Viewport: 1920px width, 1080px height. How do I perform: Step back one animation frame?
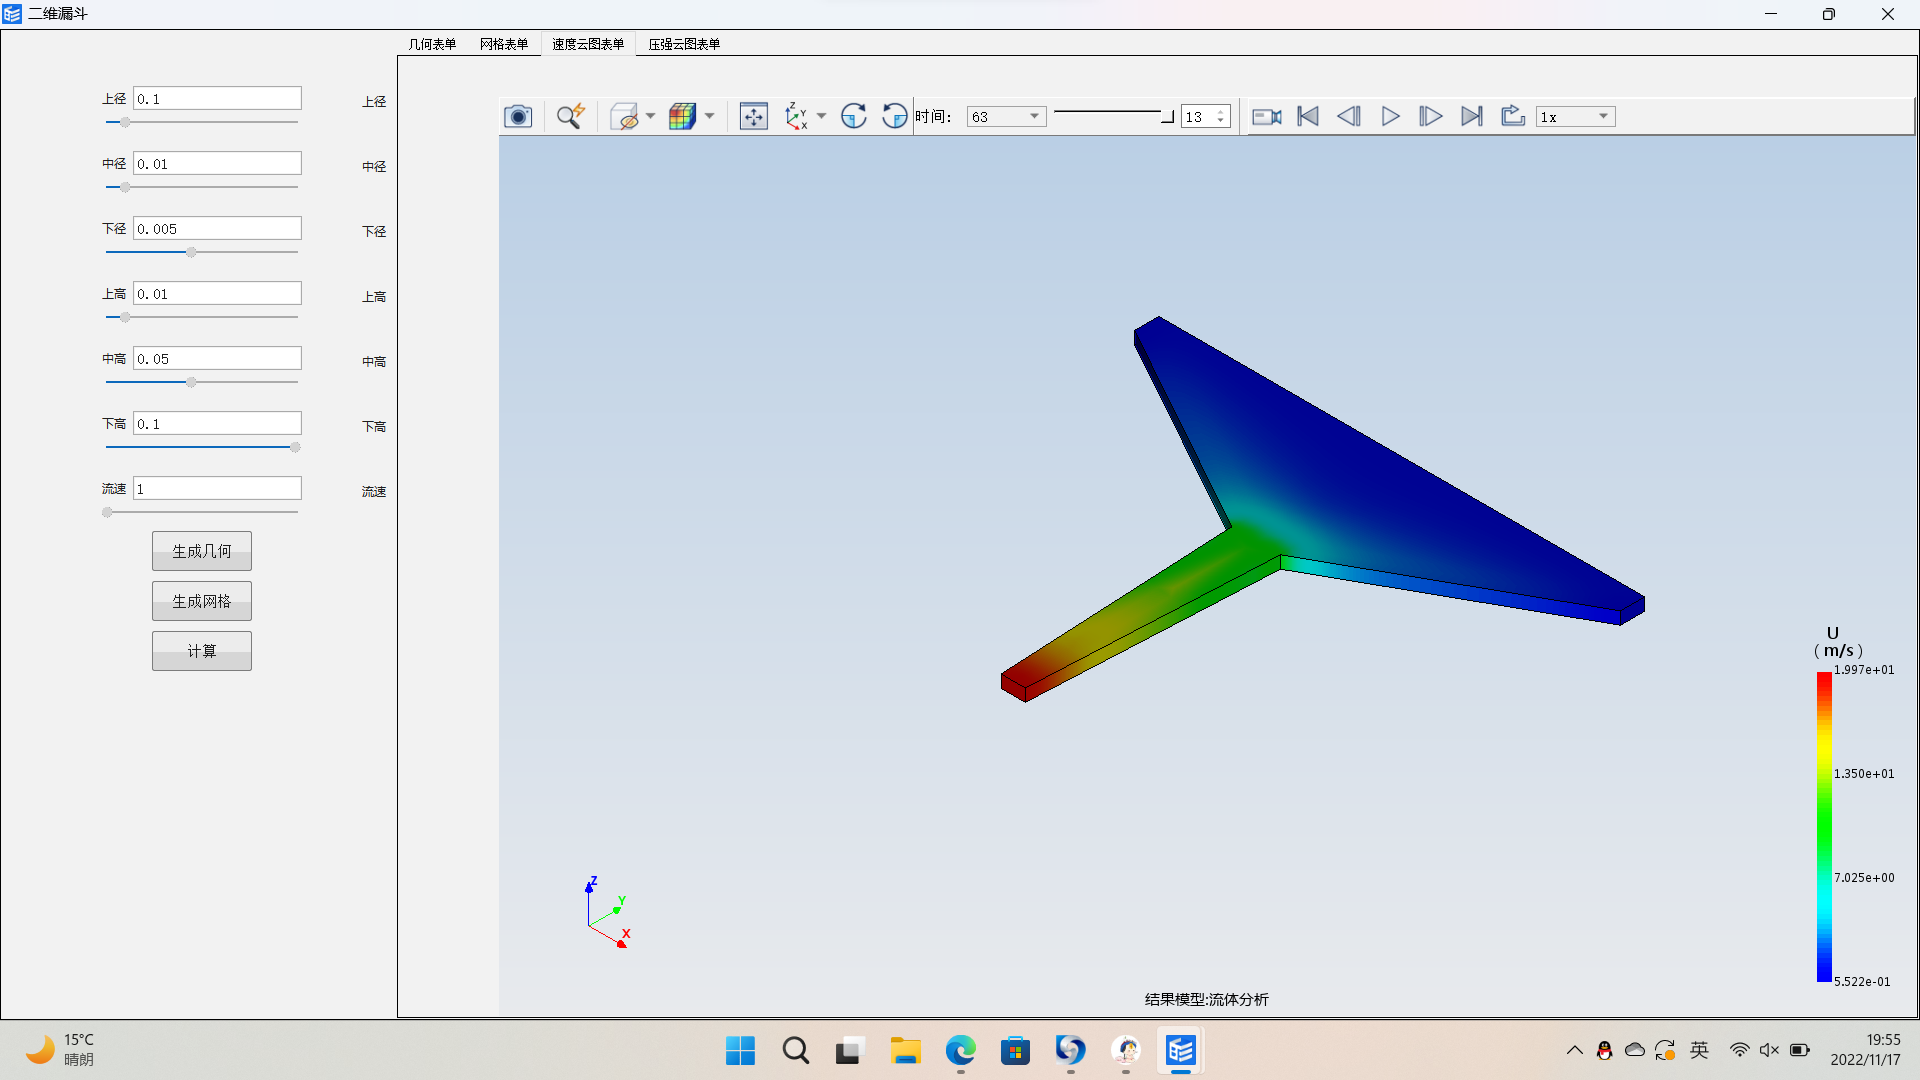1349,116
